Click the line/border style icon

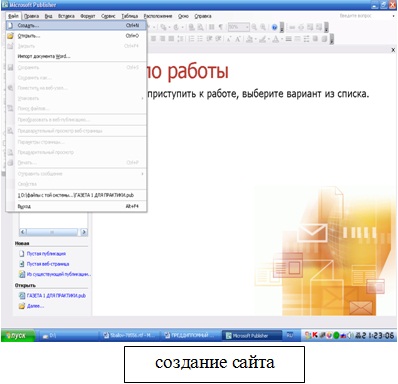[289, 39]
